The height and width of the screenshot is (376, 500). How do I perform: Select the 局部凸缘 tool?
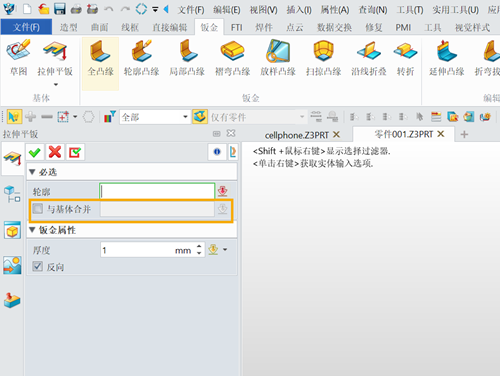(187, 58)
